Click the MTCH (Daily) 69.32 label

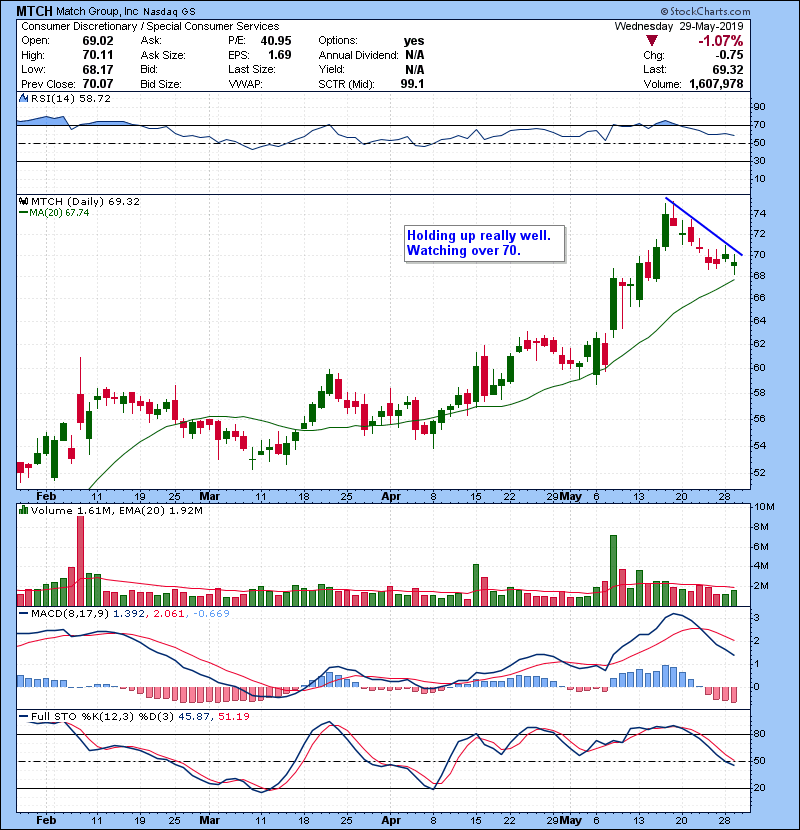[x=85, y=201]
